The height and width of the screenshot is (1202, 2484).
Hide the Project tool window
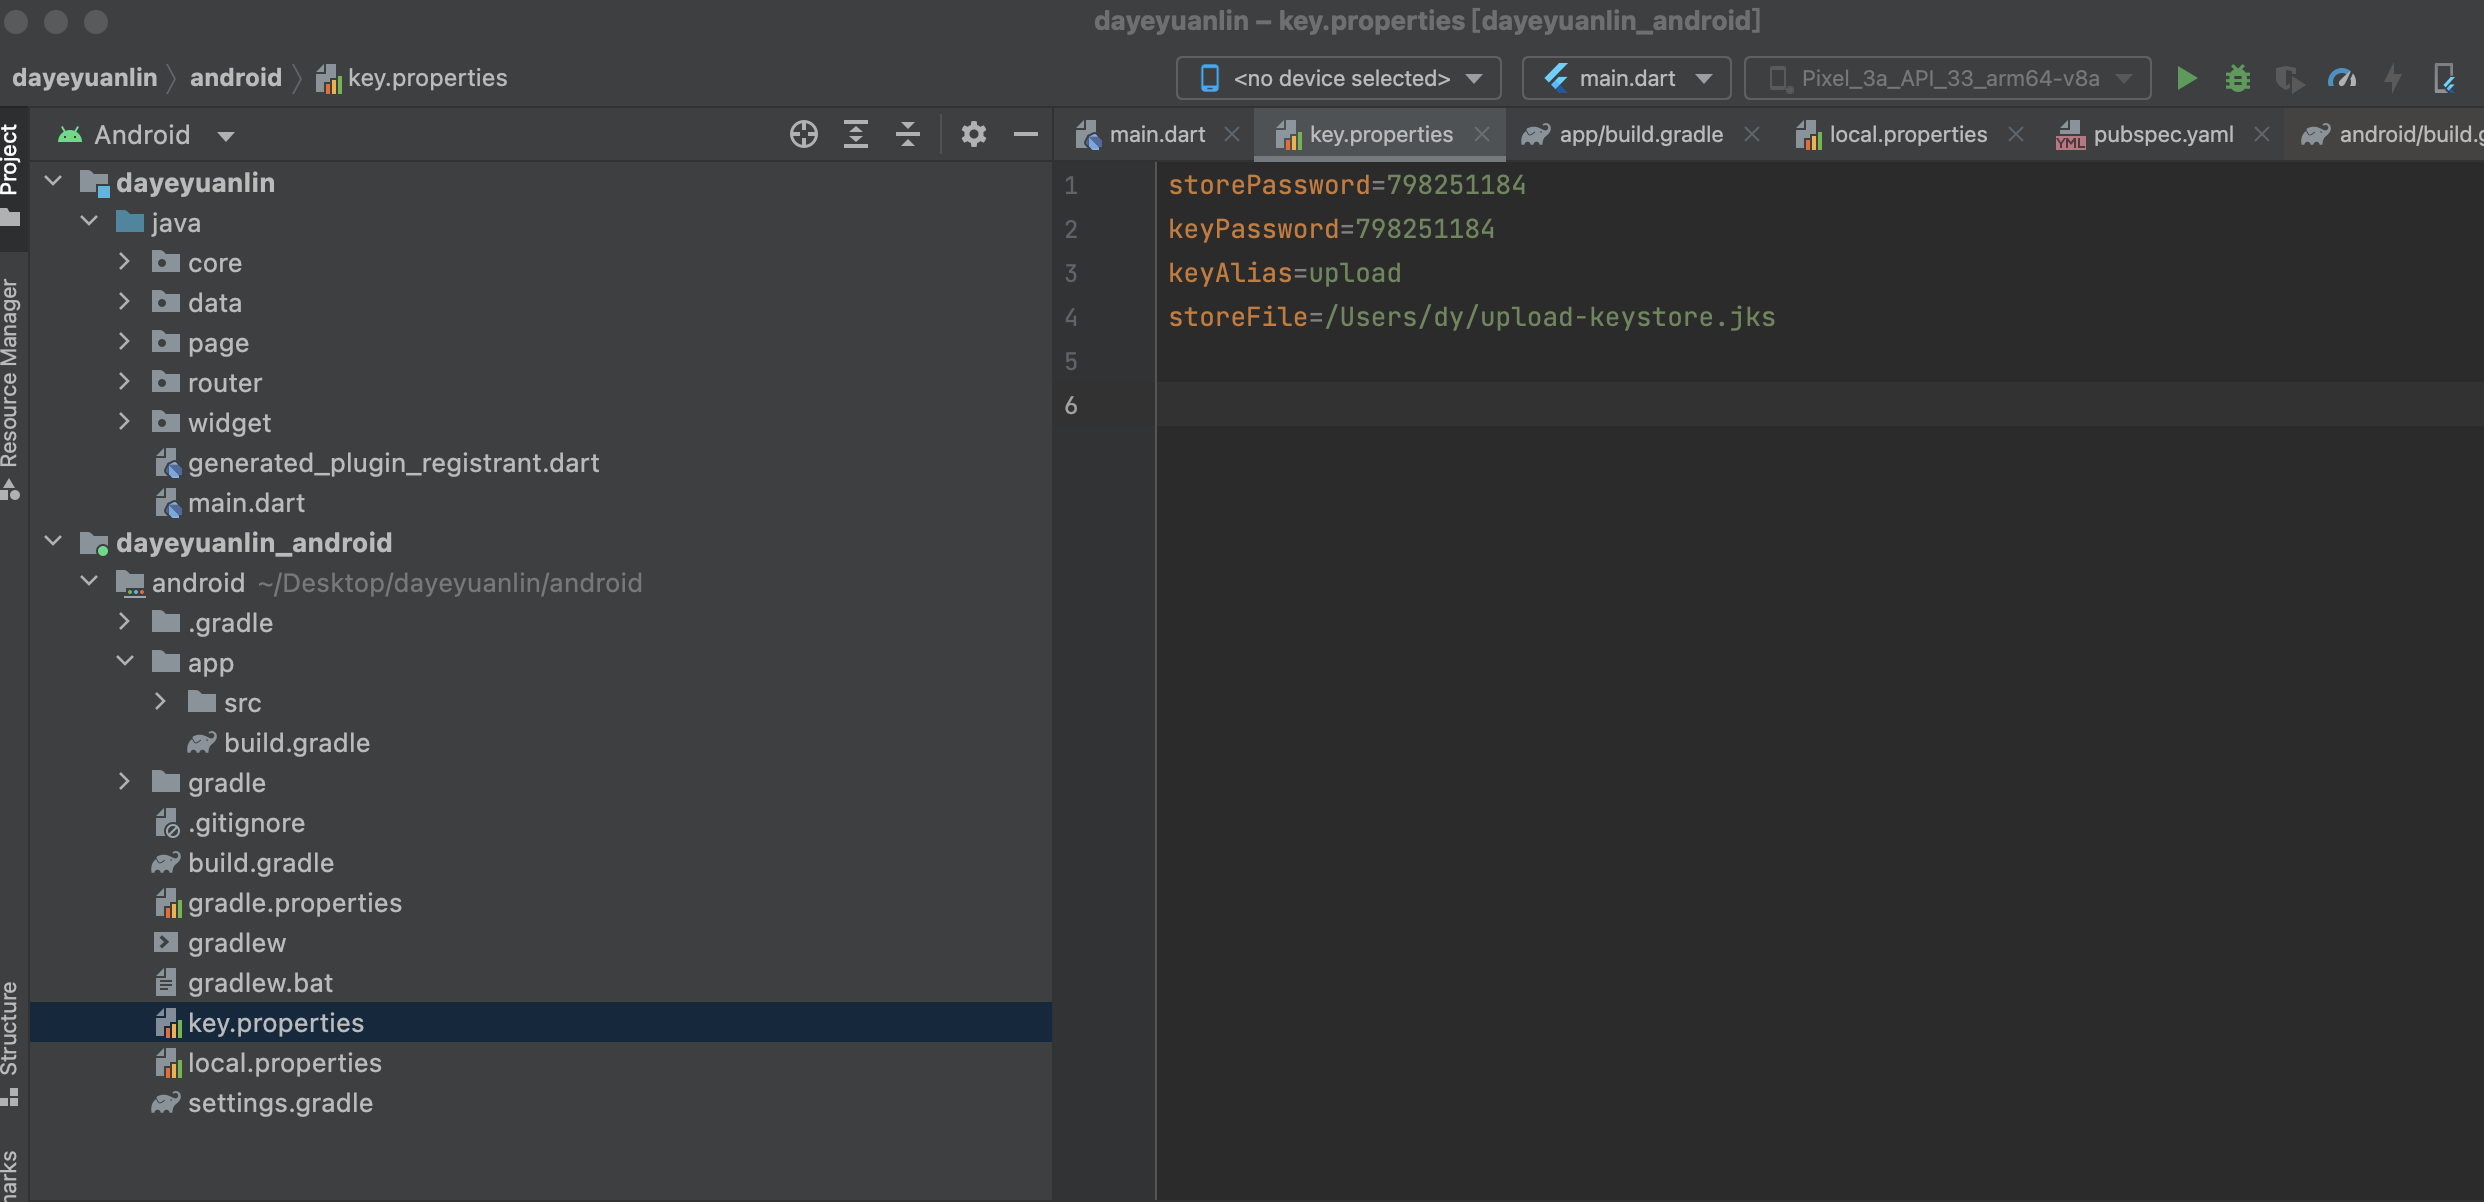[1026, 134]
